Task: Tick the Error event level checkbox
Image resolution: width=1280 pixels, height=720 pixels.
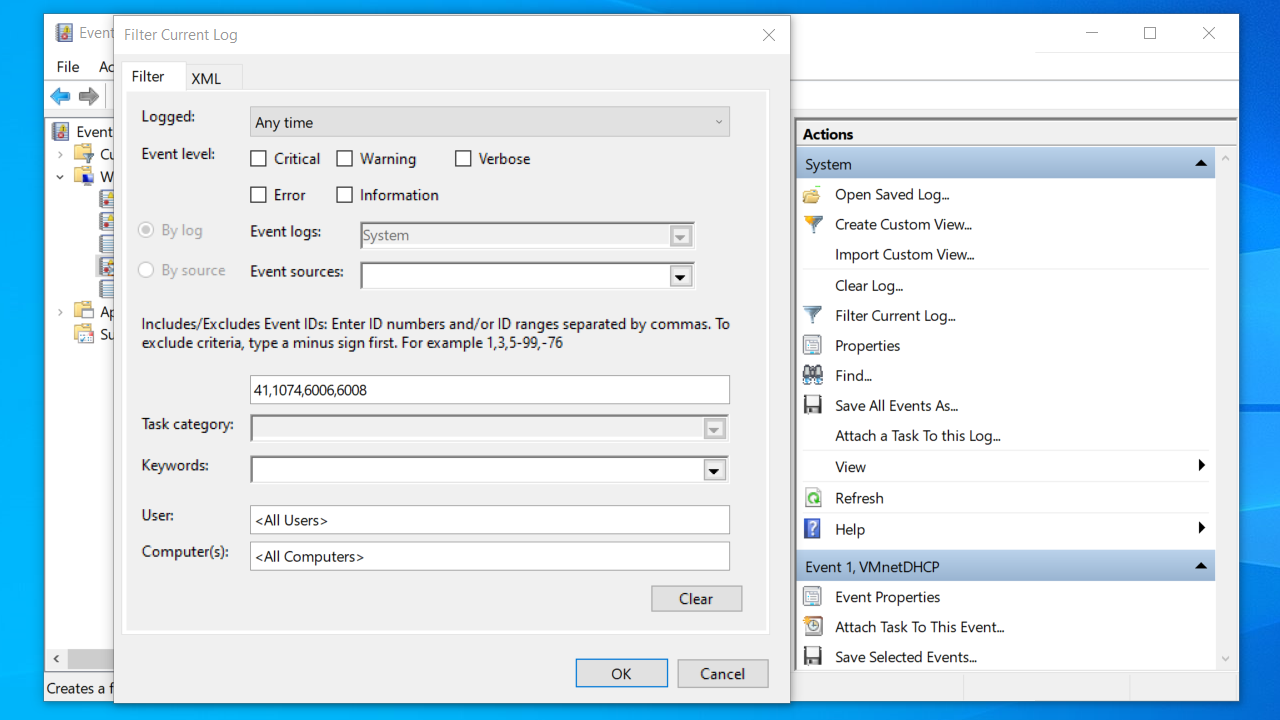Action: [x=259, y=195]
